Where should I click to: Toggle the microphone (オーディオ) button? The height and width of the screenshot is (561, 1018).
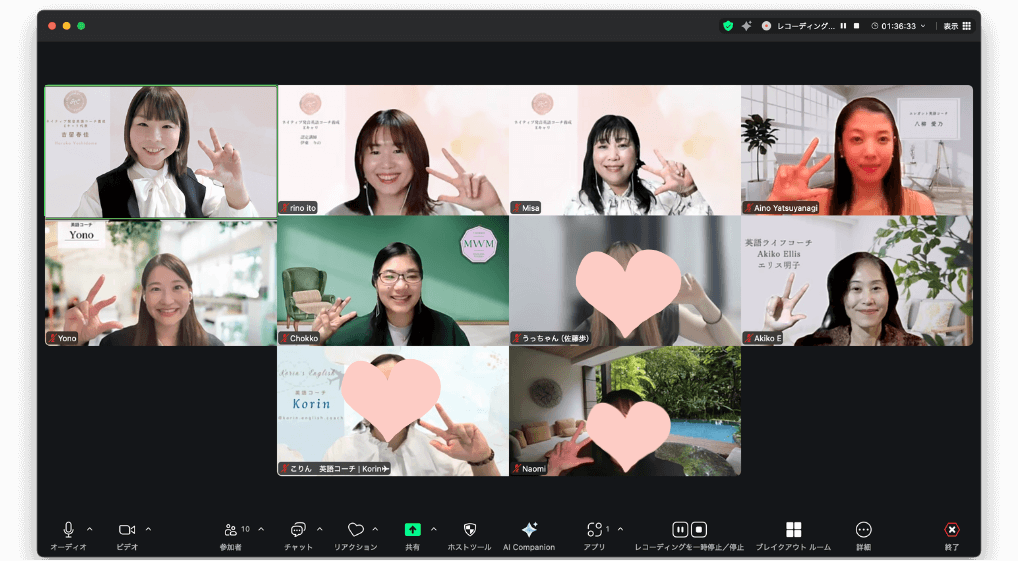pos(68,530)
